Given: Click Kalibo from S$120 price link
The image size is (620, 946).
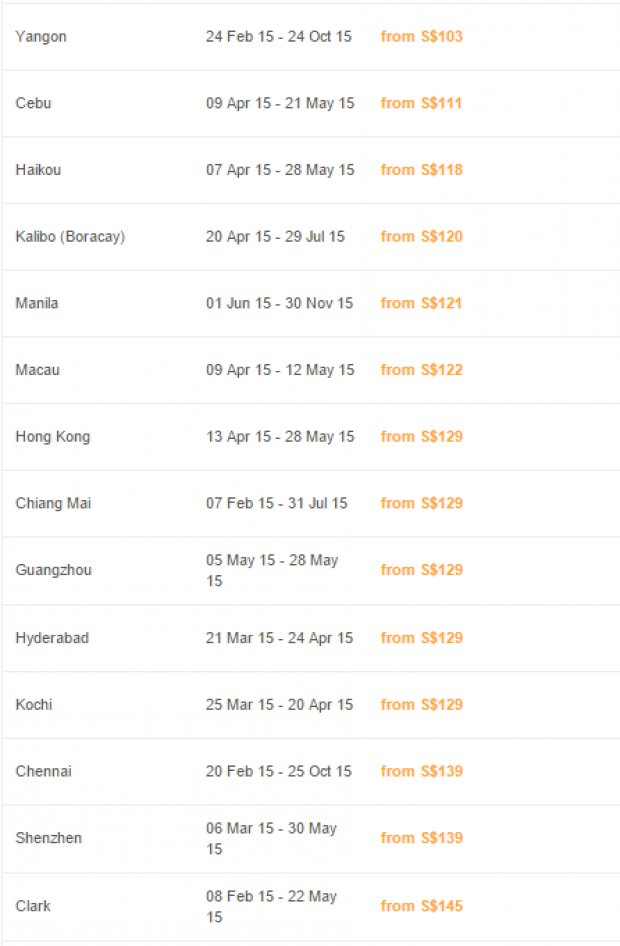Looking at the screenshot, I should click(421, 236).
